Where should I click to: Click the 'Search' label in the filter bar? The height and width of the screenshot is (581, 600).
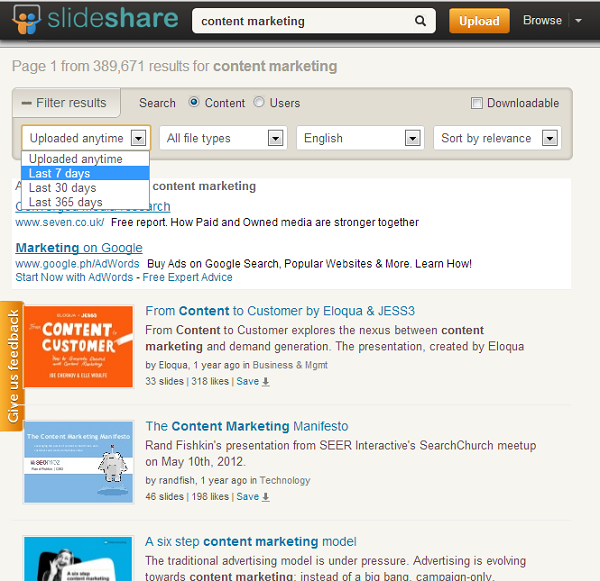pyautogui.click(x=157, y=103)
